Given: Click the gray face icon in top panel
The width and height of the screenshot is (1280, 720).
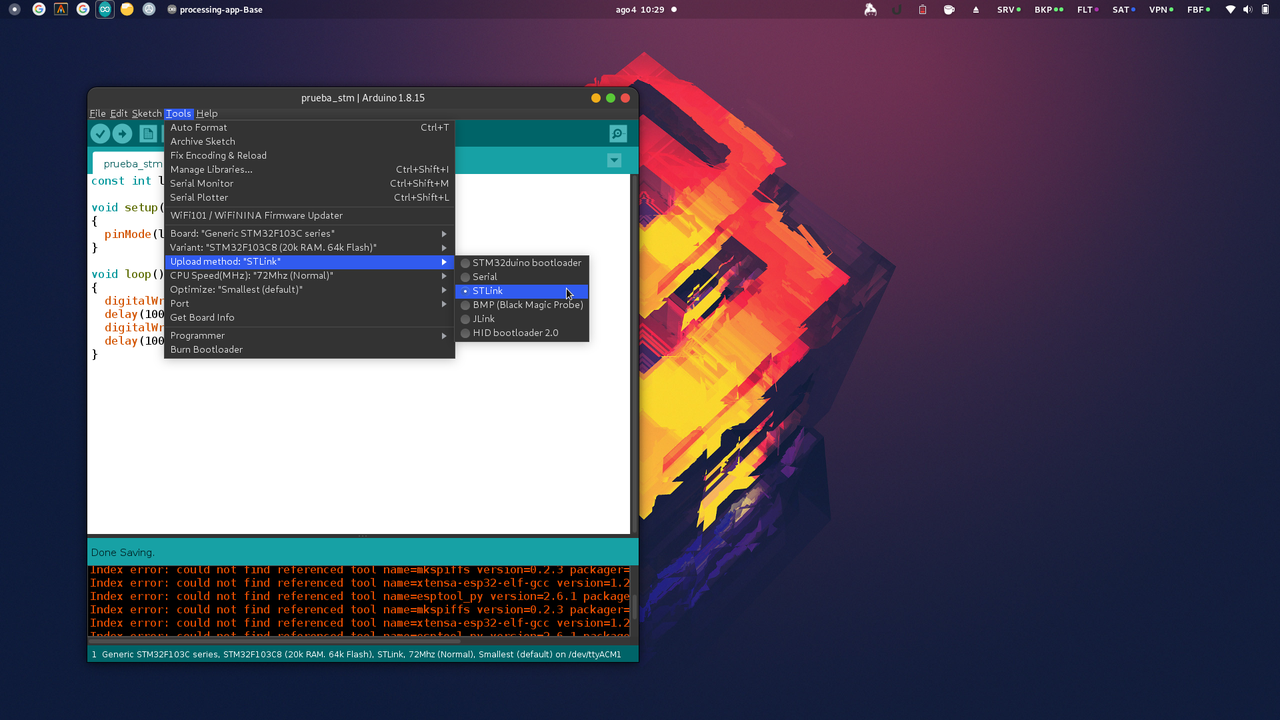Looking at the screenshot, I should 149,9.
